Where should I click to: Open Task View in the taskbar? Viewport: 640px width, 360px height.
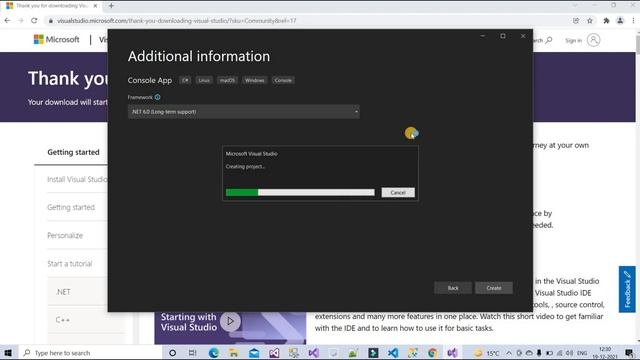click(193, 353)
